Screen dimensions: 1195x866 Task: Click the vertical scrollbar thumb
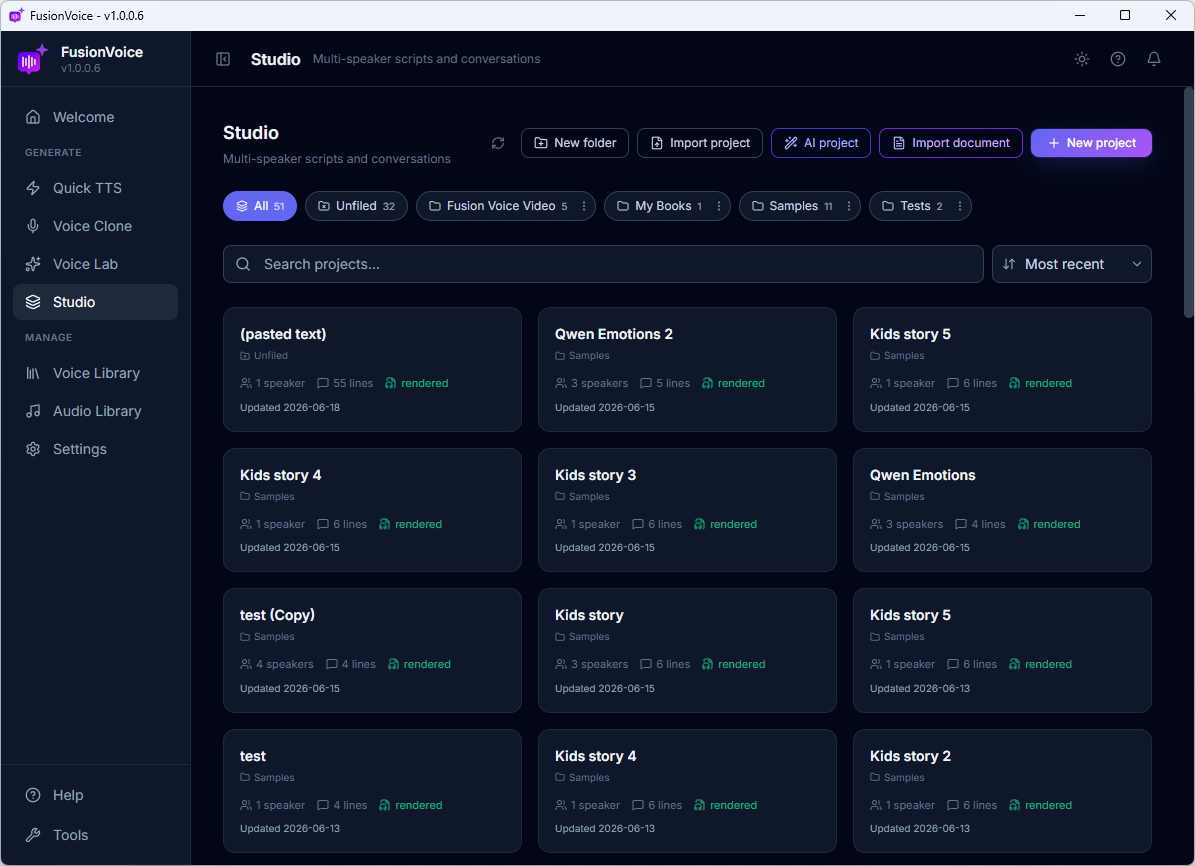coord(1188,203)
